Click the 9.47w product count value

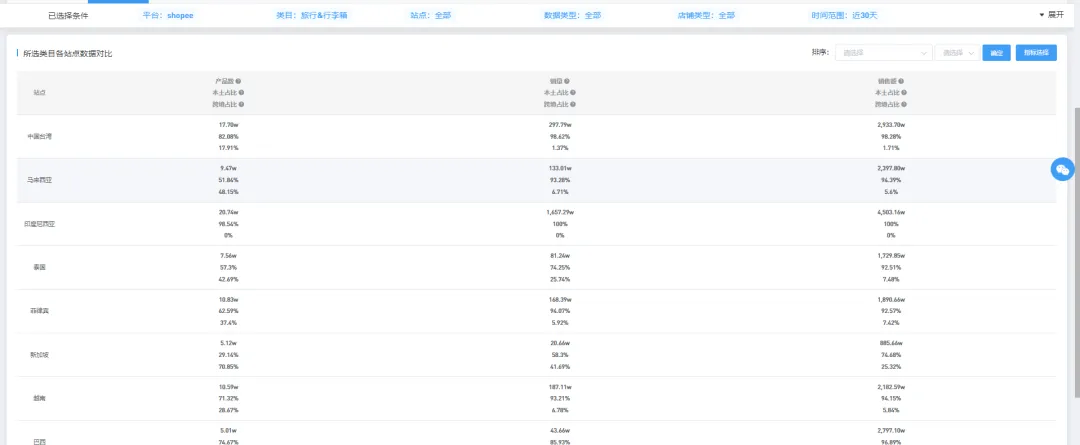point(229,169)
